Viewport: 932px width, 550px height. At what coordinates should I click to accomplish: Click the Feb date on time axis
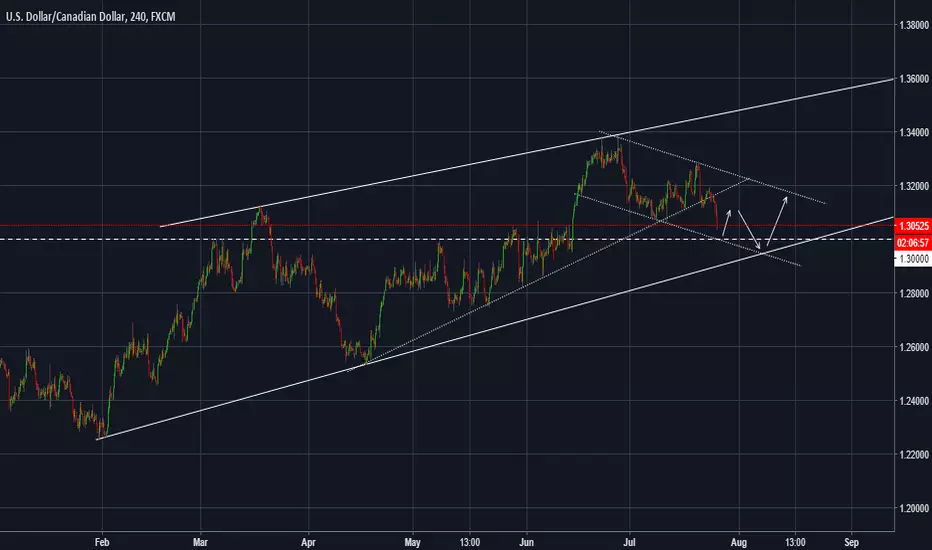click(102, 542)
